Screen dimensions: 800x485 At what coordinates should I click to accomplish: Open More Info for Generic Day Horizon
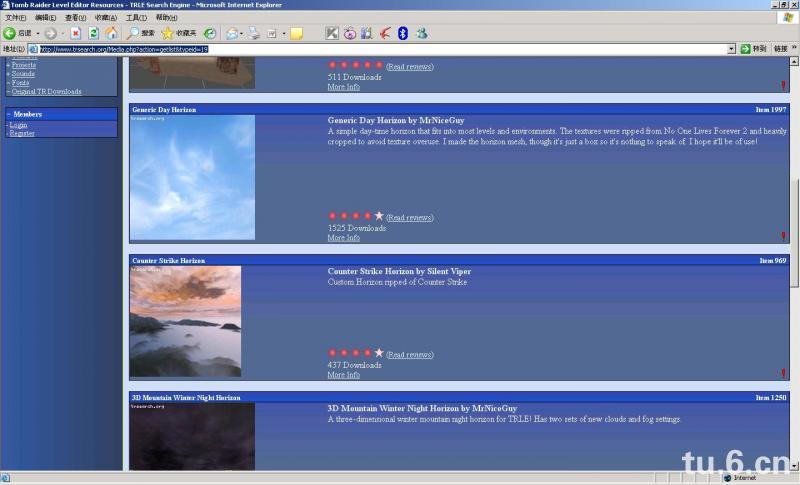(x=344, y=238)
